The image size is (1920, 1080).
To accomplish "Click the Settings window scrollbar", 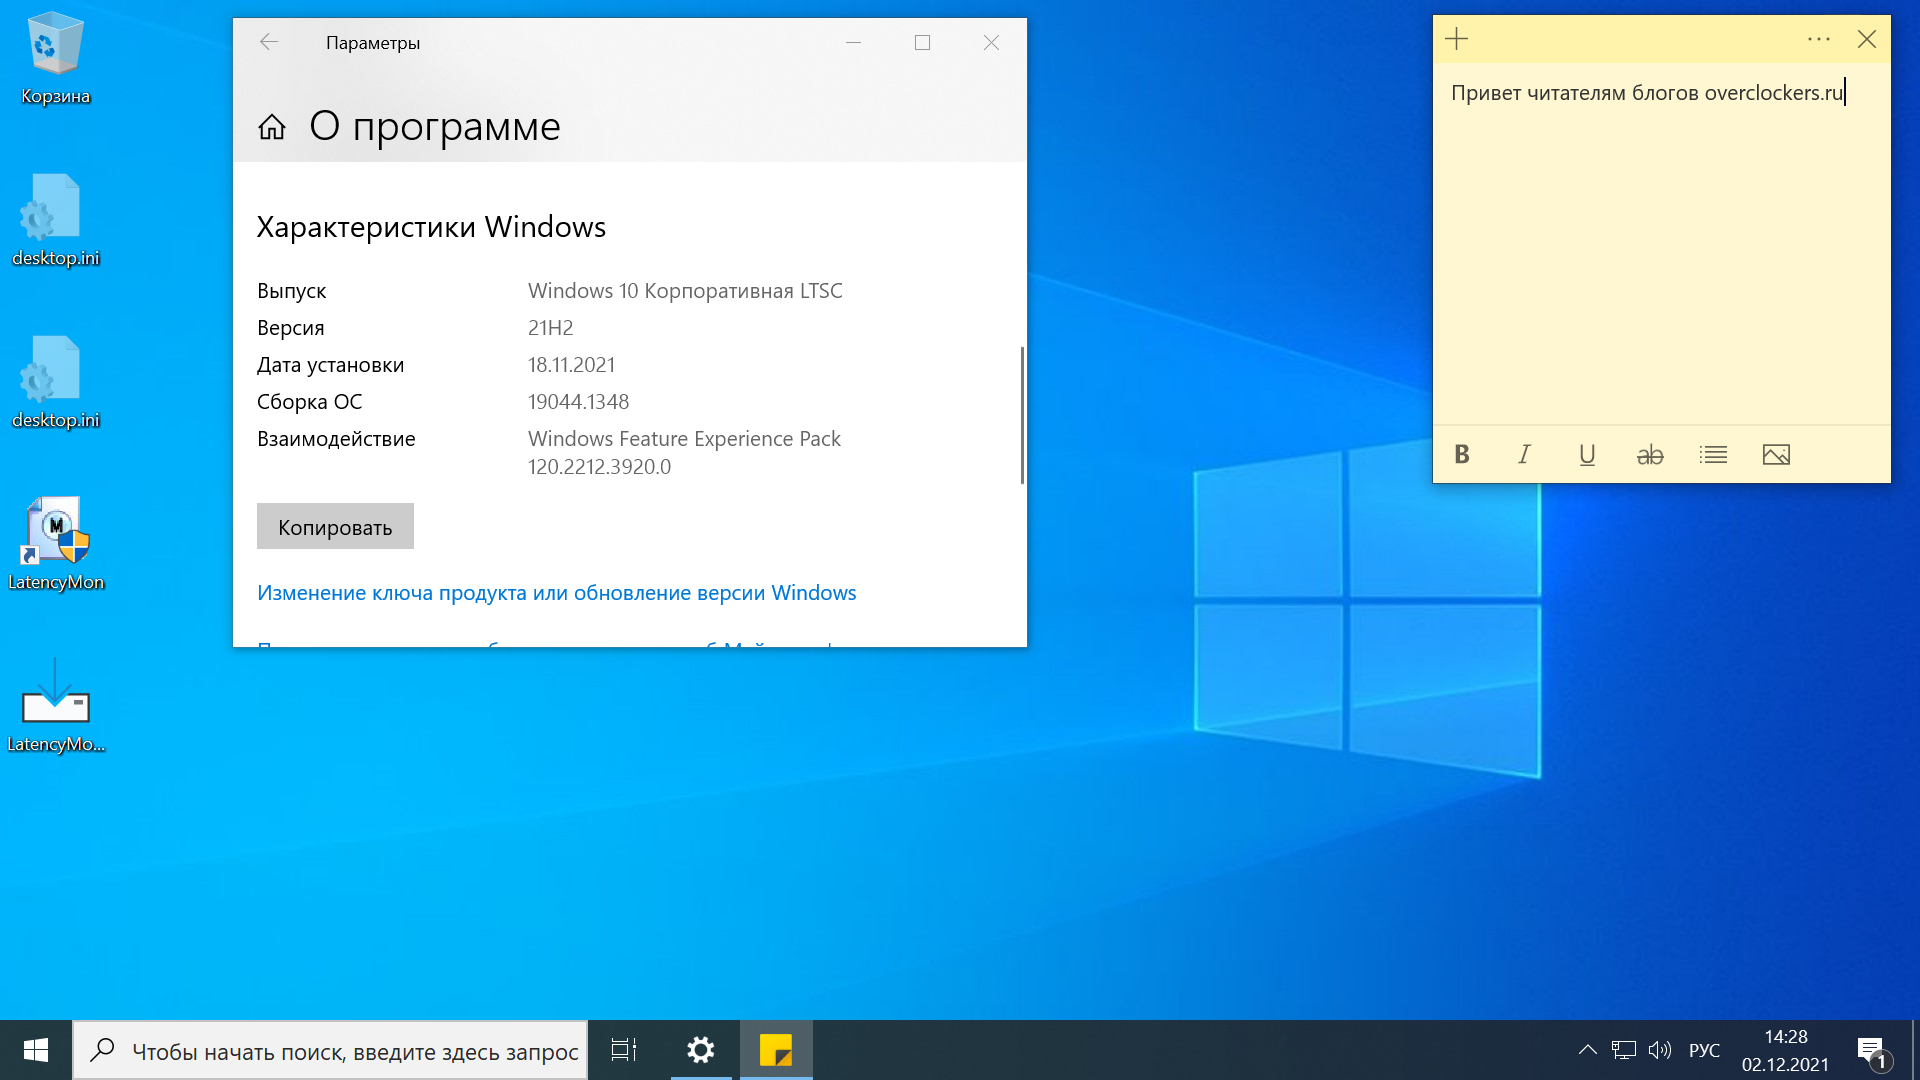I will click(1021, 415).
